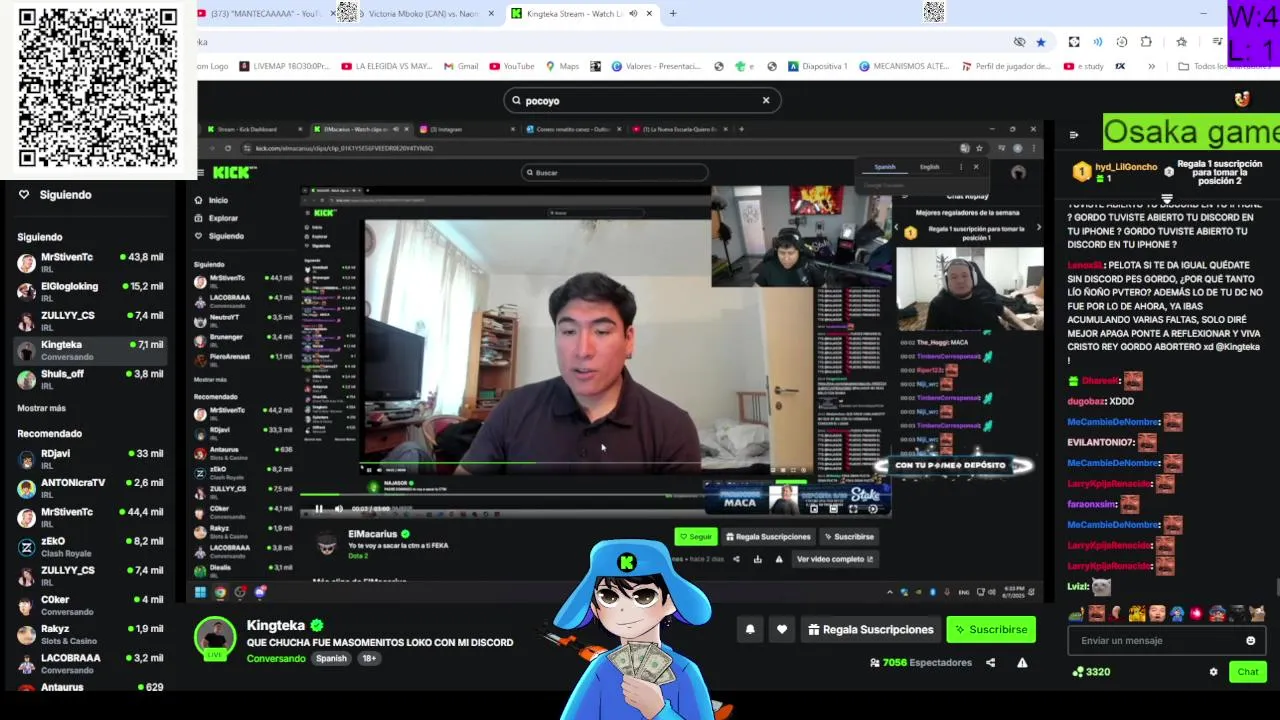Image resolution: width=1280 pixels, height=720 pixels.
Task: Open RDjavi recommended channel
Action: point(91,459)
